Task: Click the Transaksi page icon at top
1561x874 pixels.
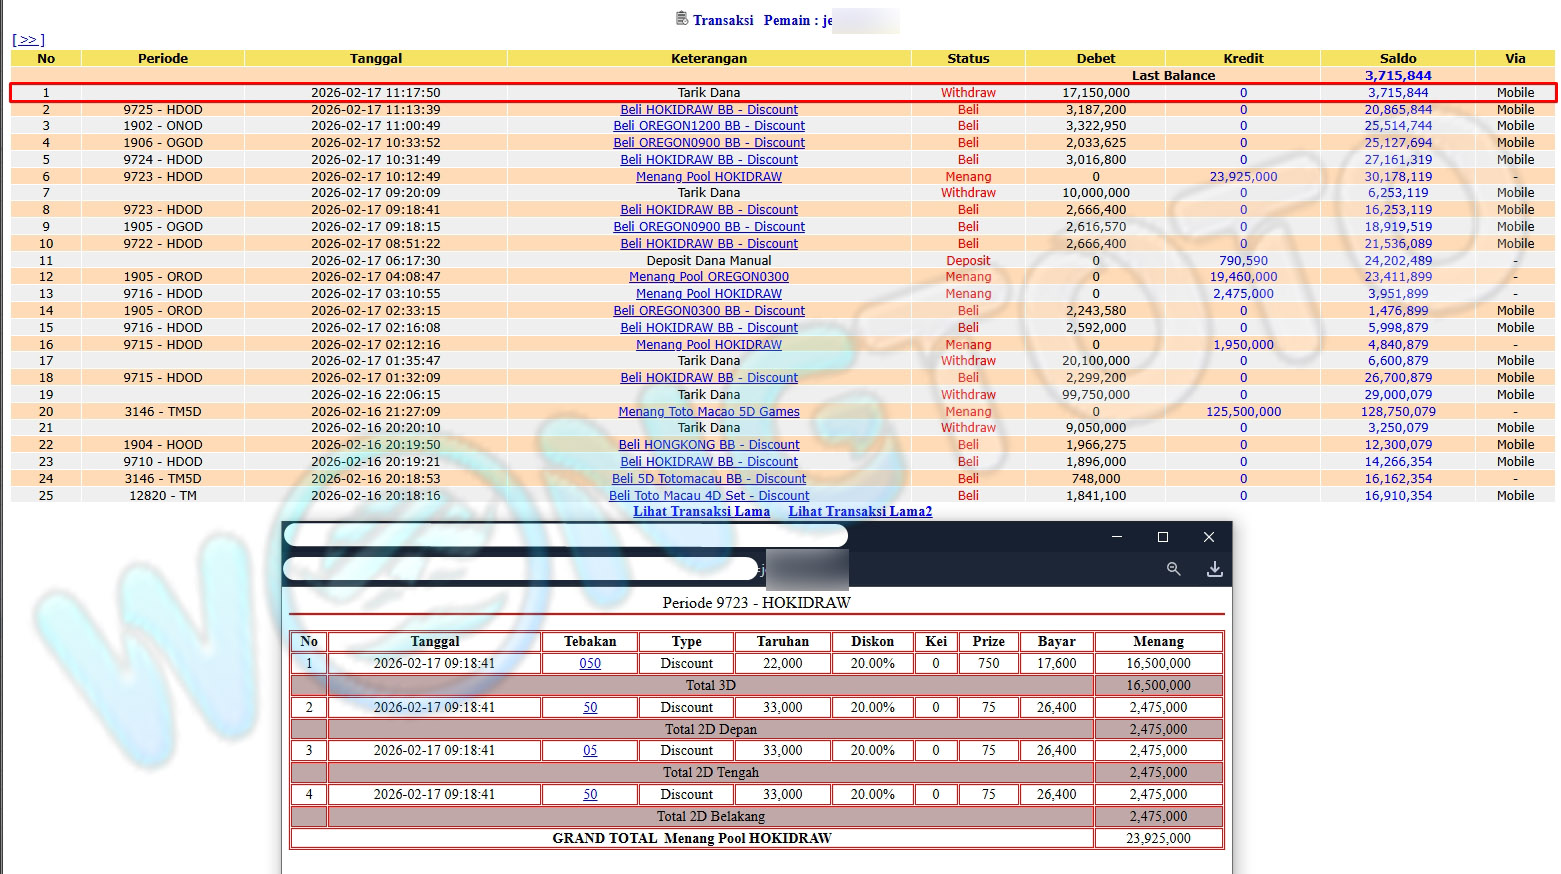Action: point(682,19)
